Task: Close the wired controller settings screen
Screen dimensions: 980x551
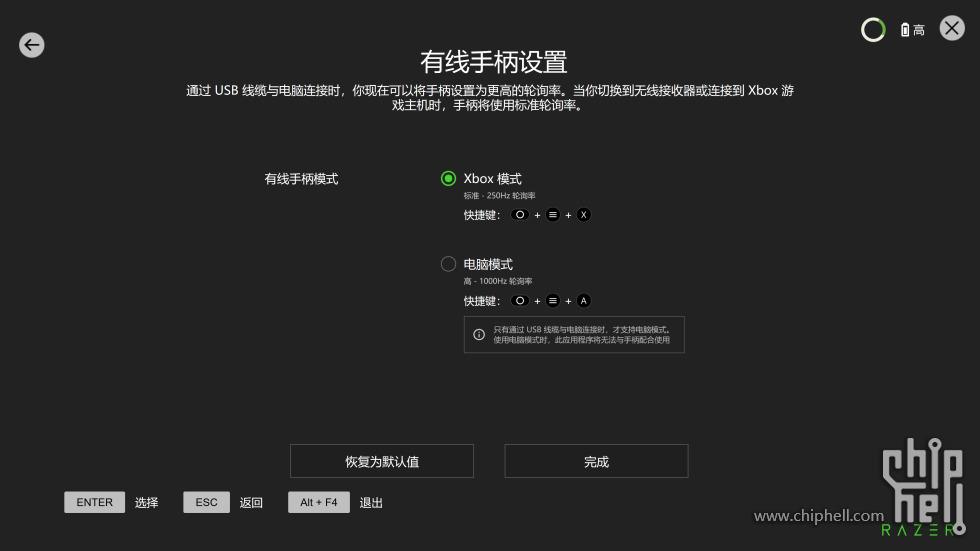Action: pos(952,28)
